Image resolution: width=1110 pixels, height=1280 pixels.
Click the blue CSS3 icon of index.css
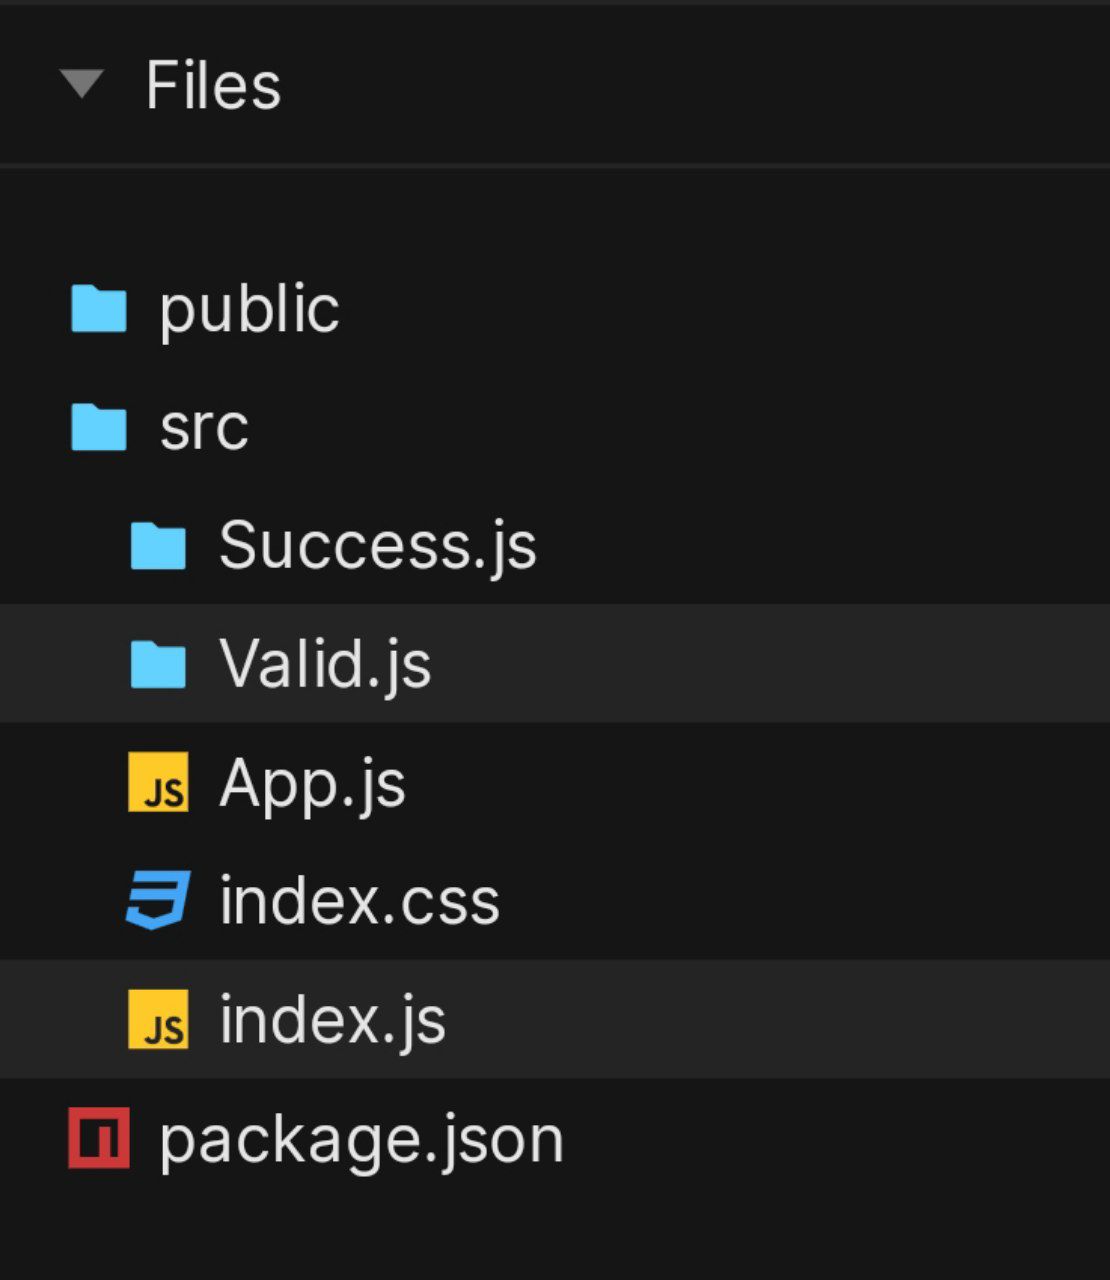(x=158, y=900)
